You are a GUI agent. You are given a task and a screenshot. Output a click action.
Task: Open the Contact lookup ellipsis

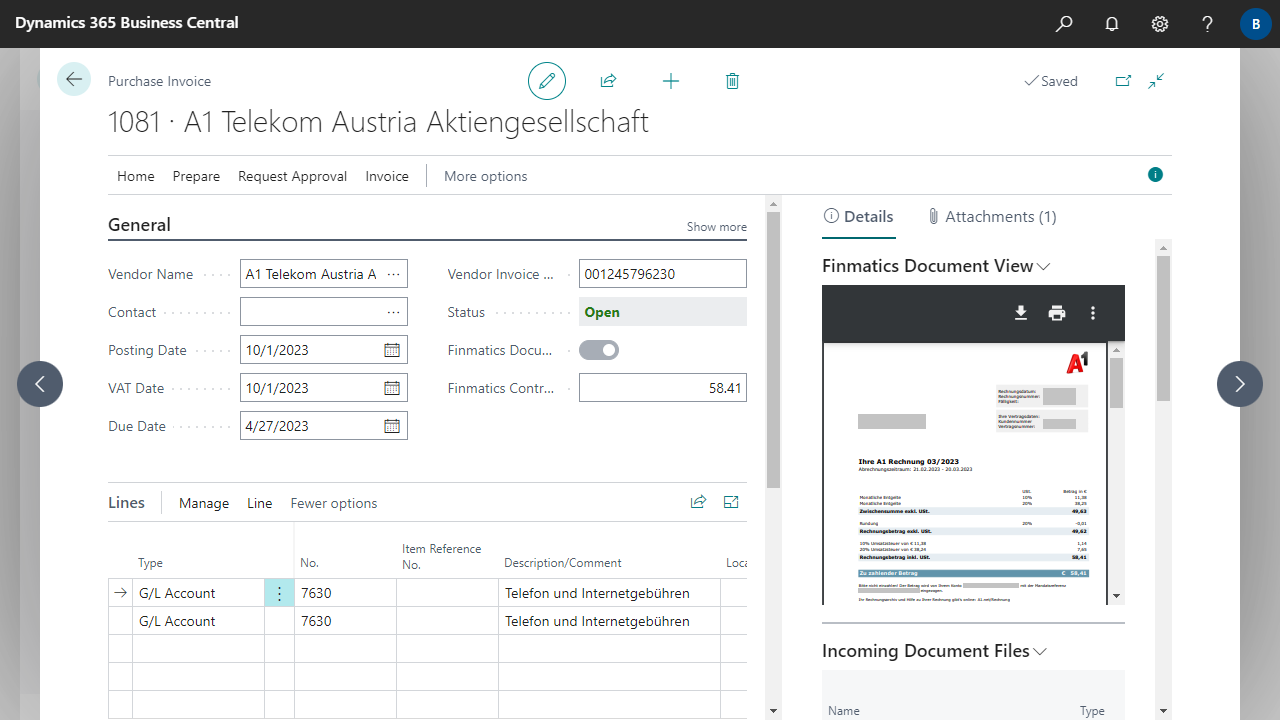click(x=393, y=312)
